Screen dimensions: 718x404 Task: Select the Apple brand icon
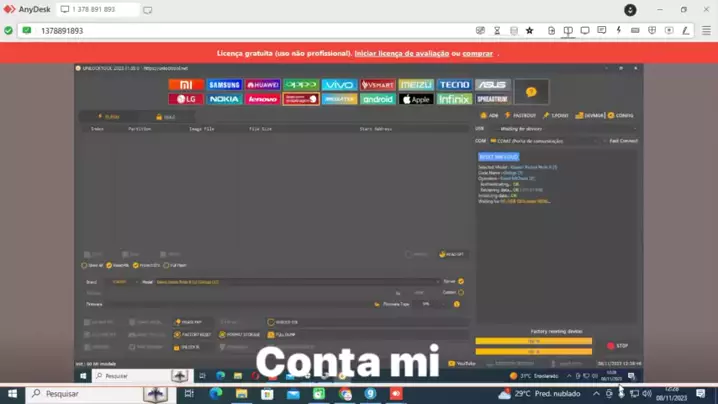coord(416,100)
